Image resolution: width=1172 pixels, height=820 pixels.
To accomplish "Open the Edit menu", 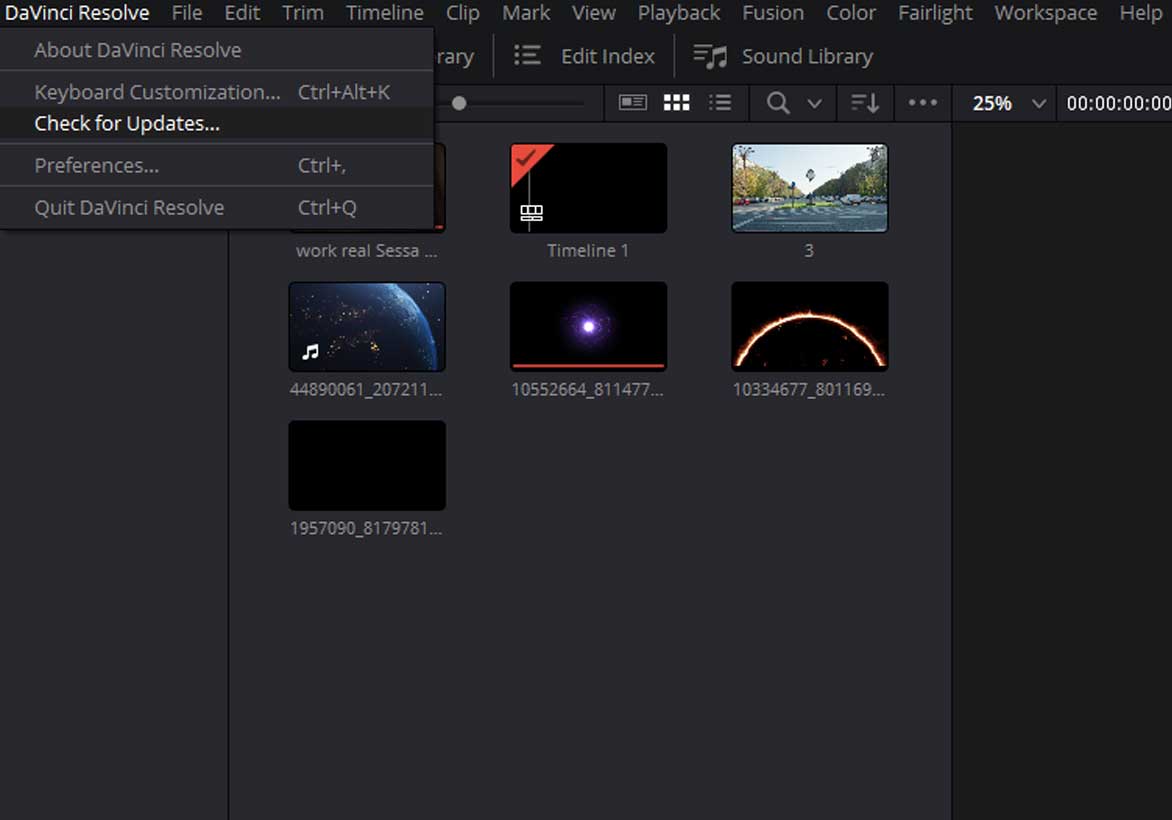I will pyautogui.click(x=242, y=13).
